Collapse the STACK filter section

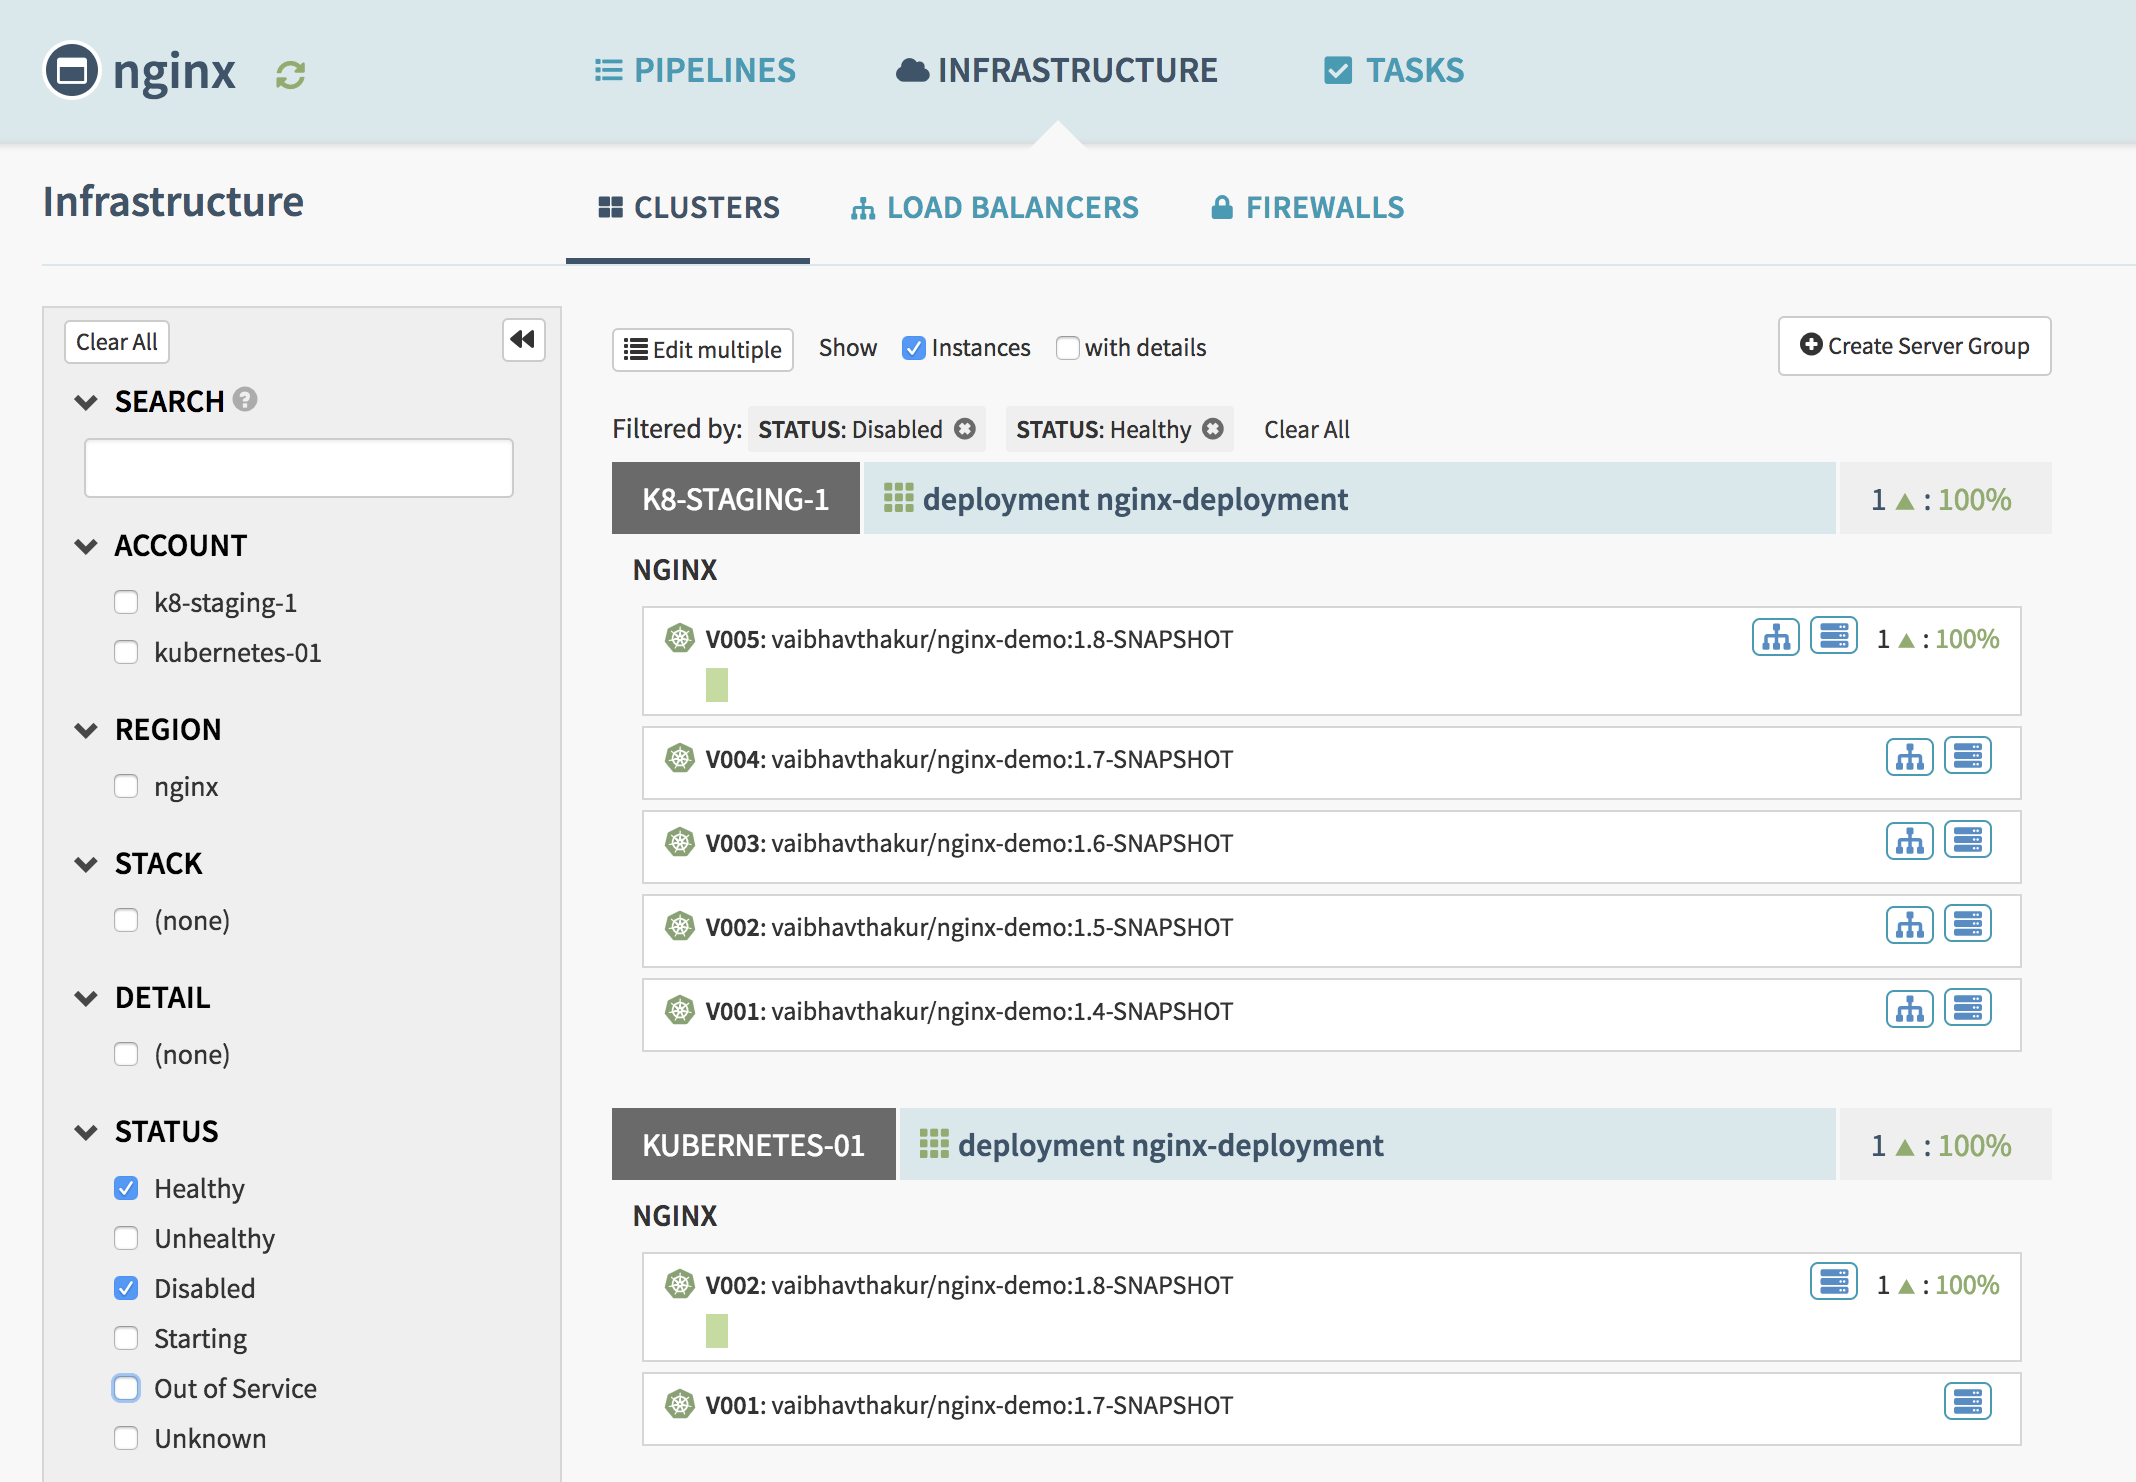tap(86, 864)
